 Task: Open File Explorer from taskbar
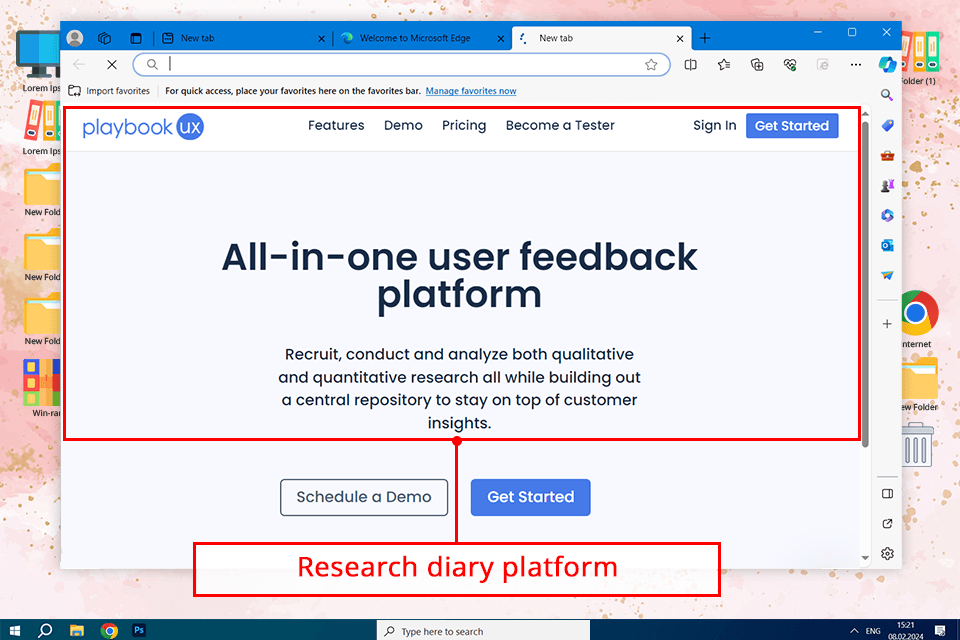pyautogui.click(x=77, y=630)
